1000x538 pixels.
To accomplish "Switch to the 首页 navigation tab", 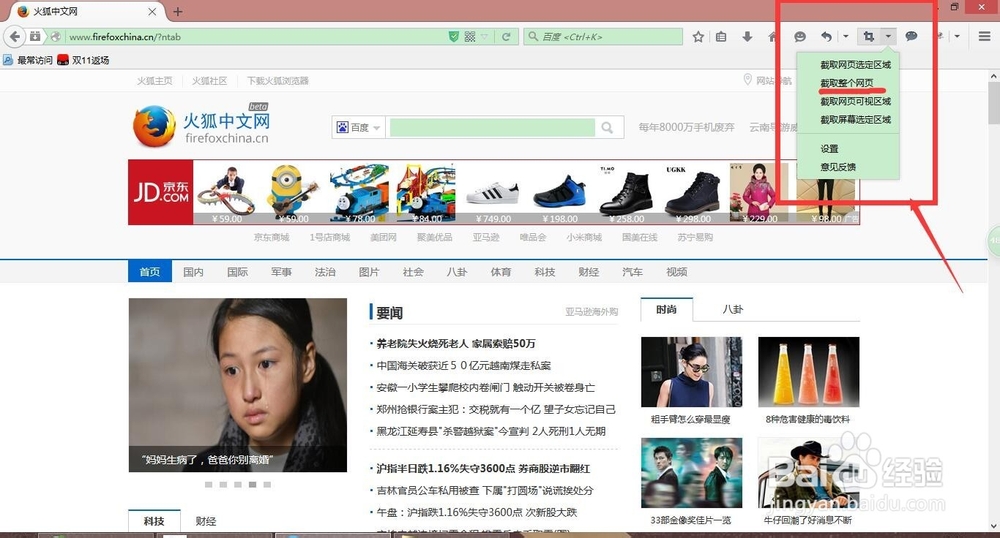I will coord(150,272).
